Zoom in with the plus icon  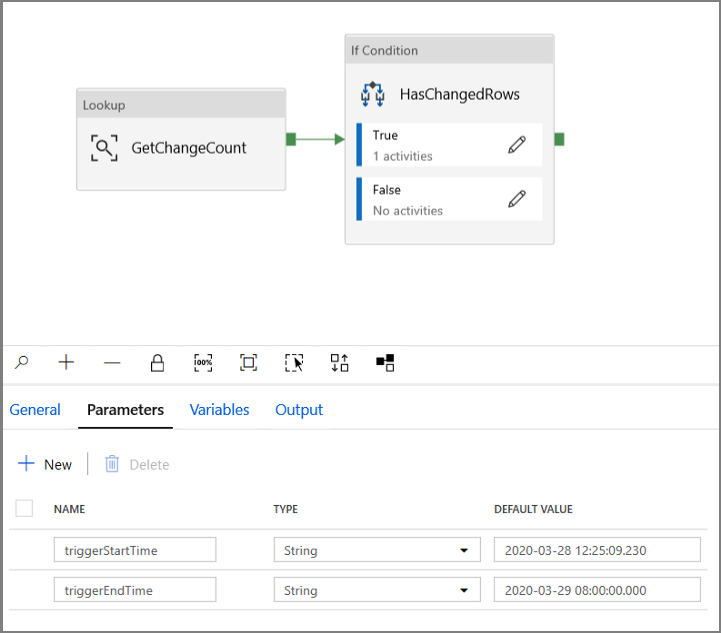click(x=66, y=363)
